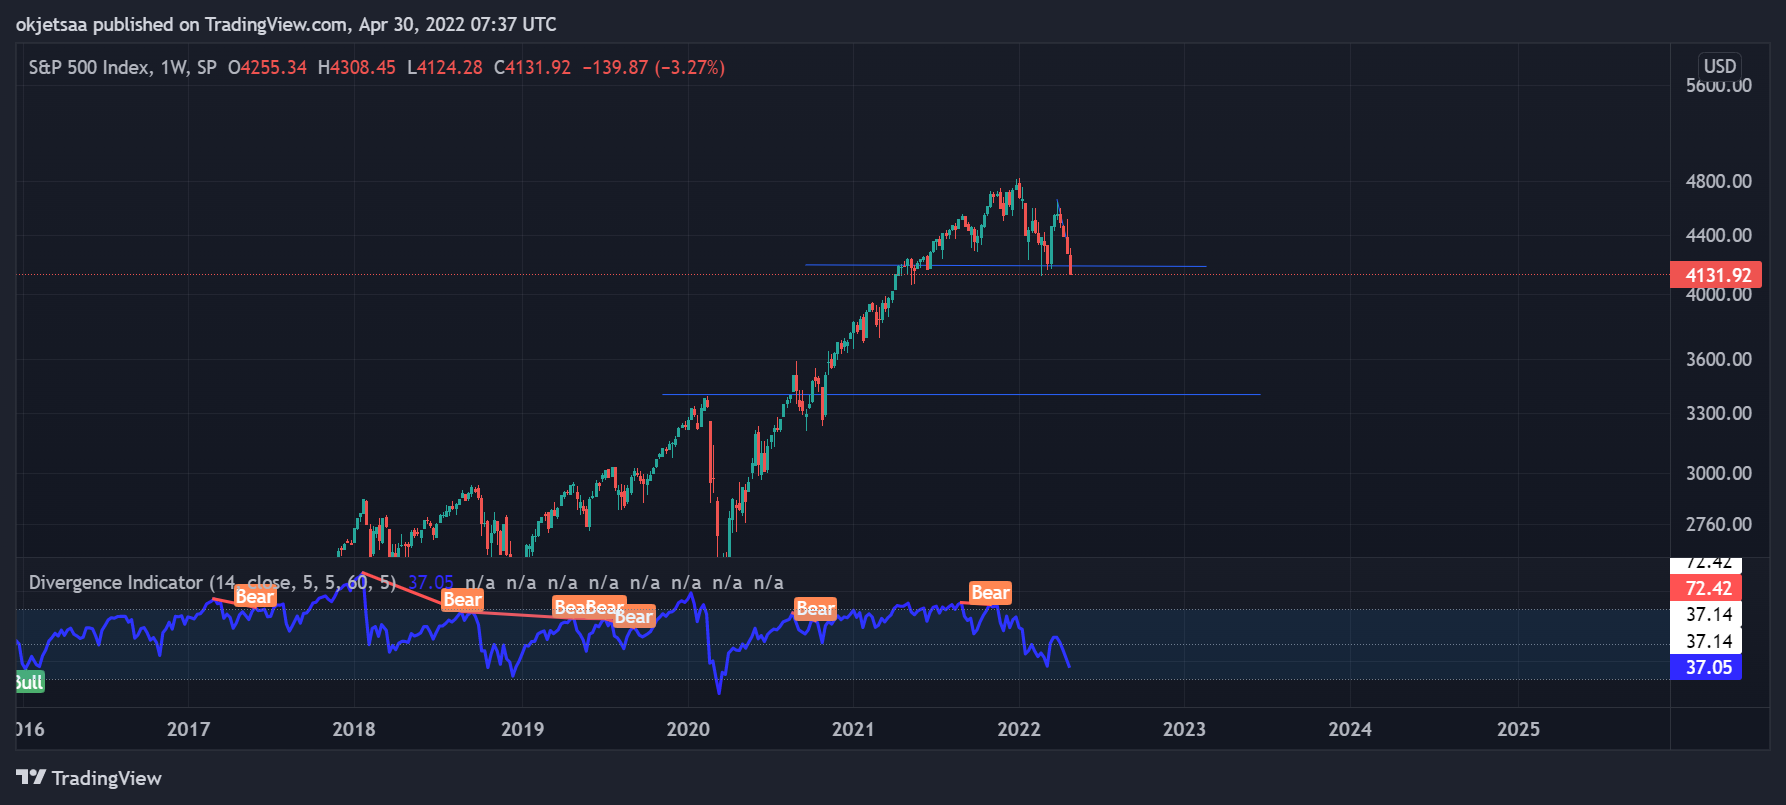Click the Bear label between 2018 and 2019

click(x=462, y=600)
